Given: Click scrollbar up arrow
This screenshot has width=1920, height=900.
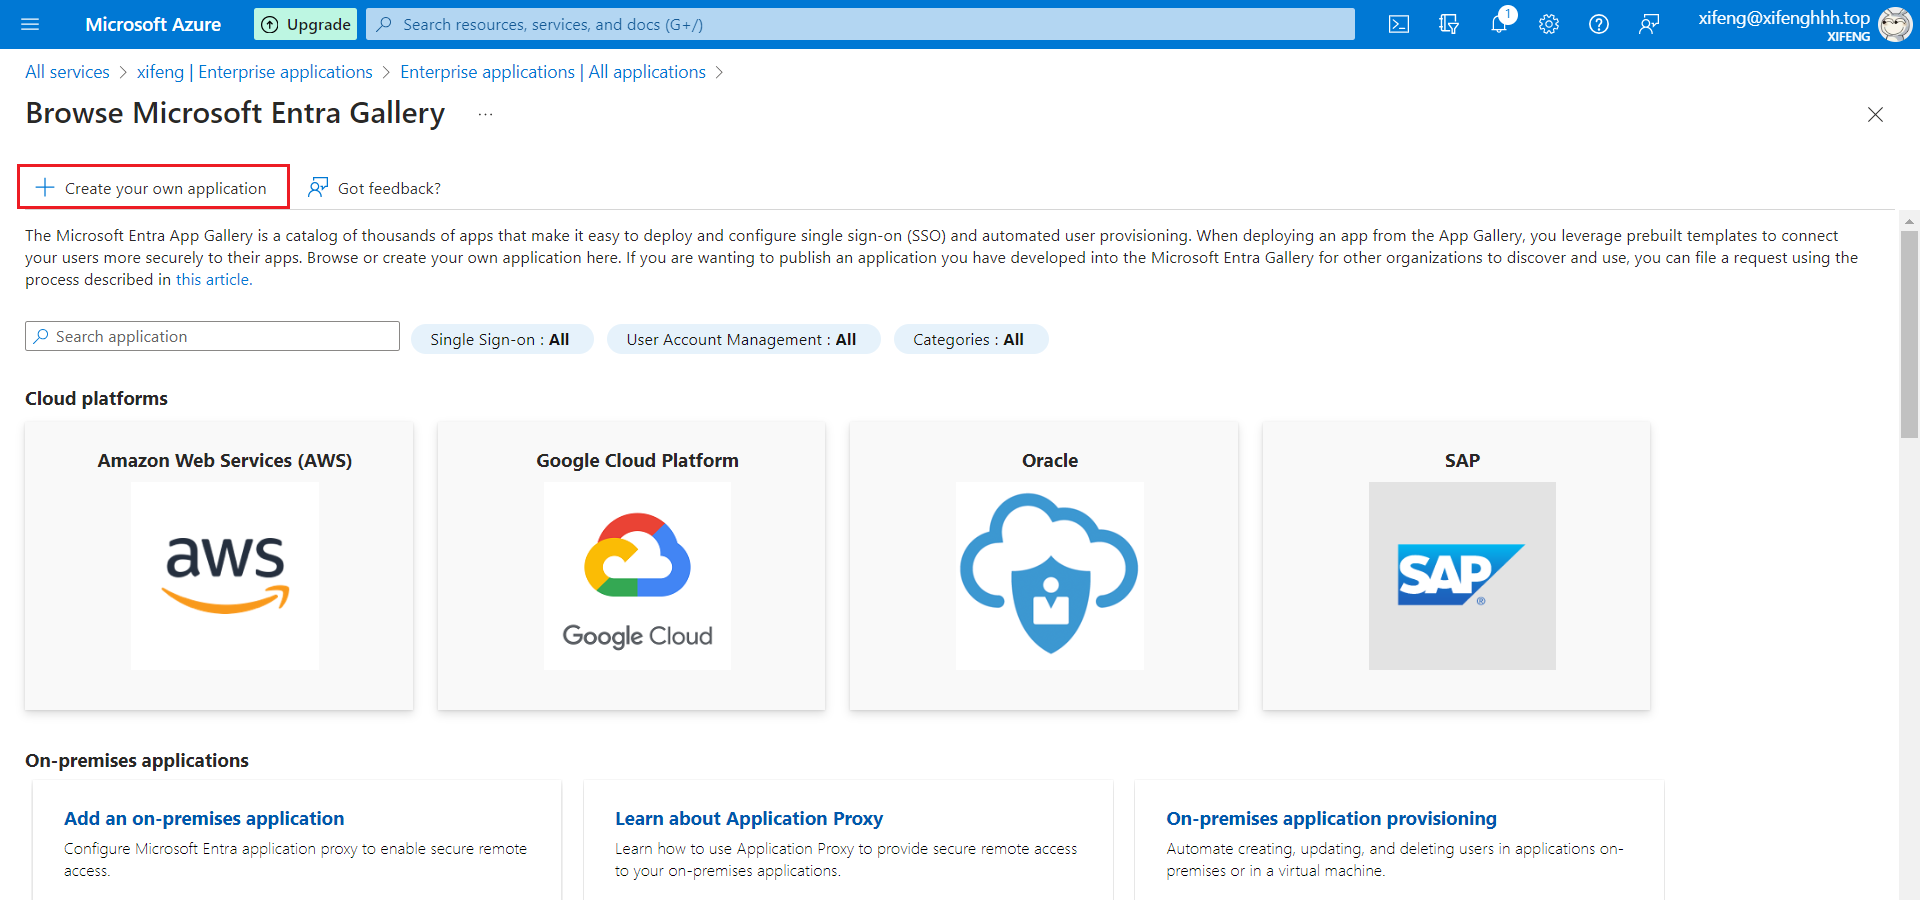Looking at the screenshot, I should pos(1909,221).
